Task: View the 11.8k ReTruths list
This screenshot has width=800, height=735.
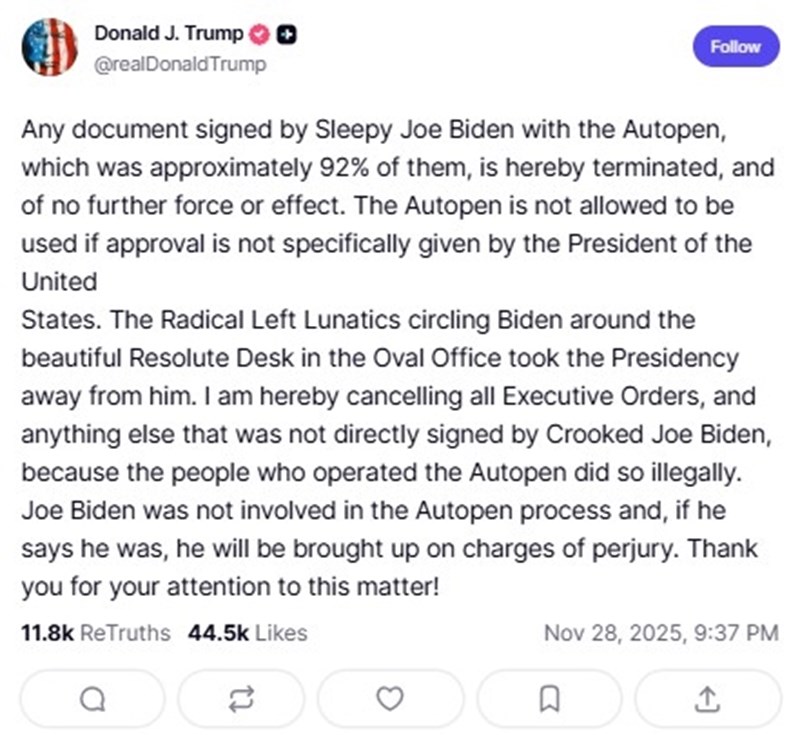Action: click(95, 632)
